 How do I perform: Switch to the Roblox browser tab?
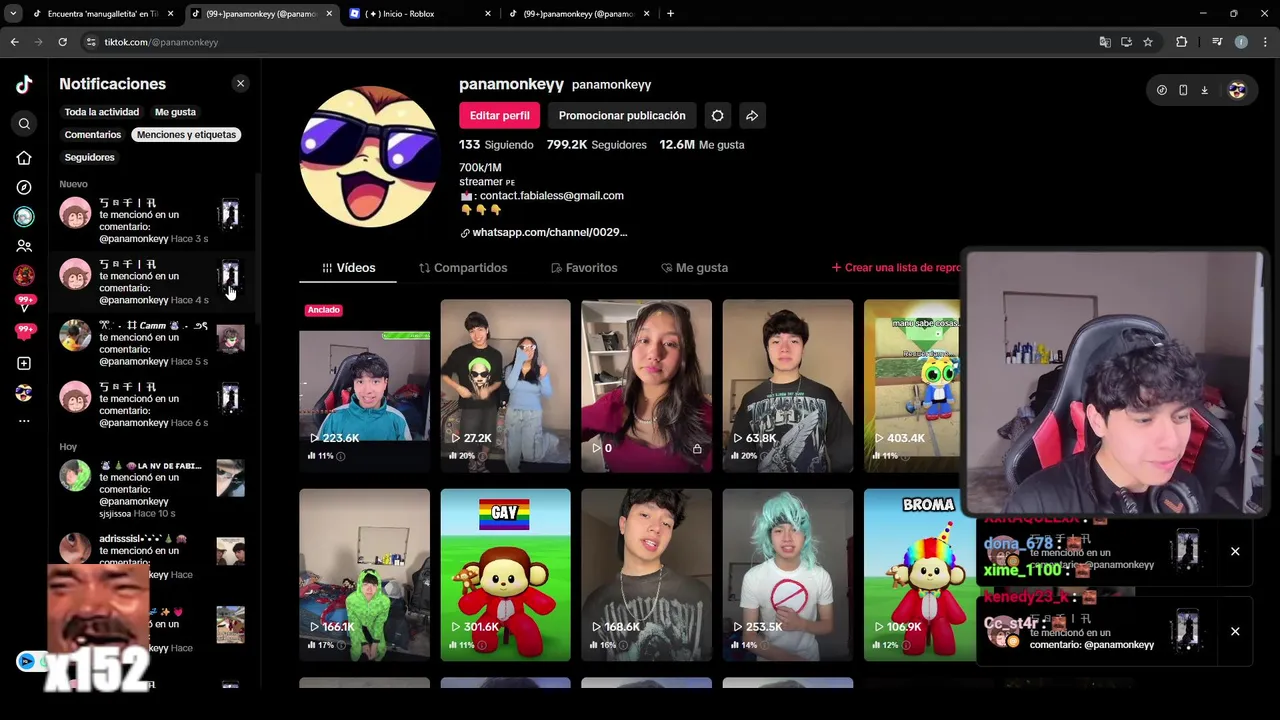[420, 14]
